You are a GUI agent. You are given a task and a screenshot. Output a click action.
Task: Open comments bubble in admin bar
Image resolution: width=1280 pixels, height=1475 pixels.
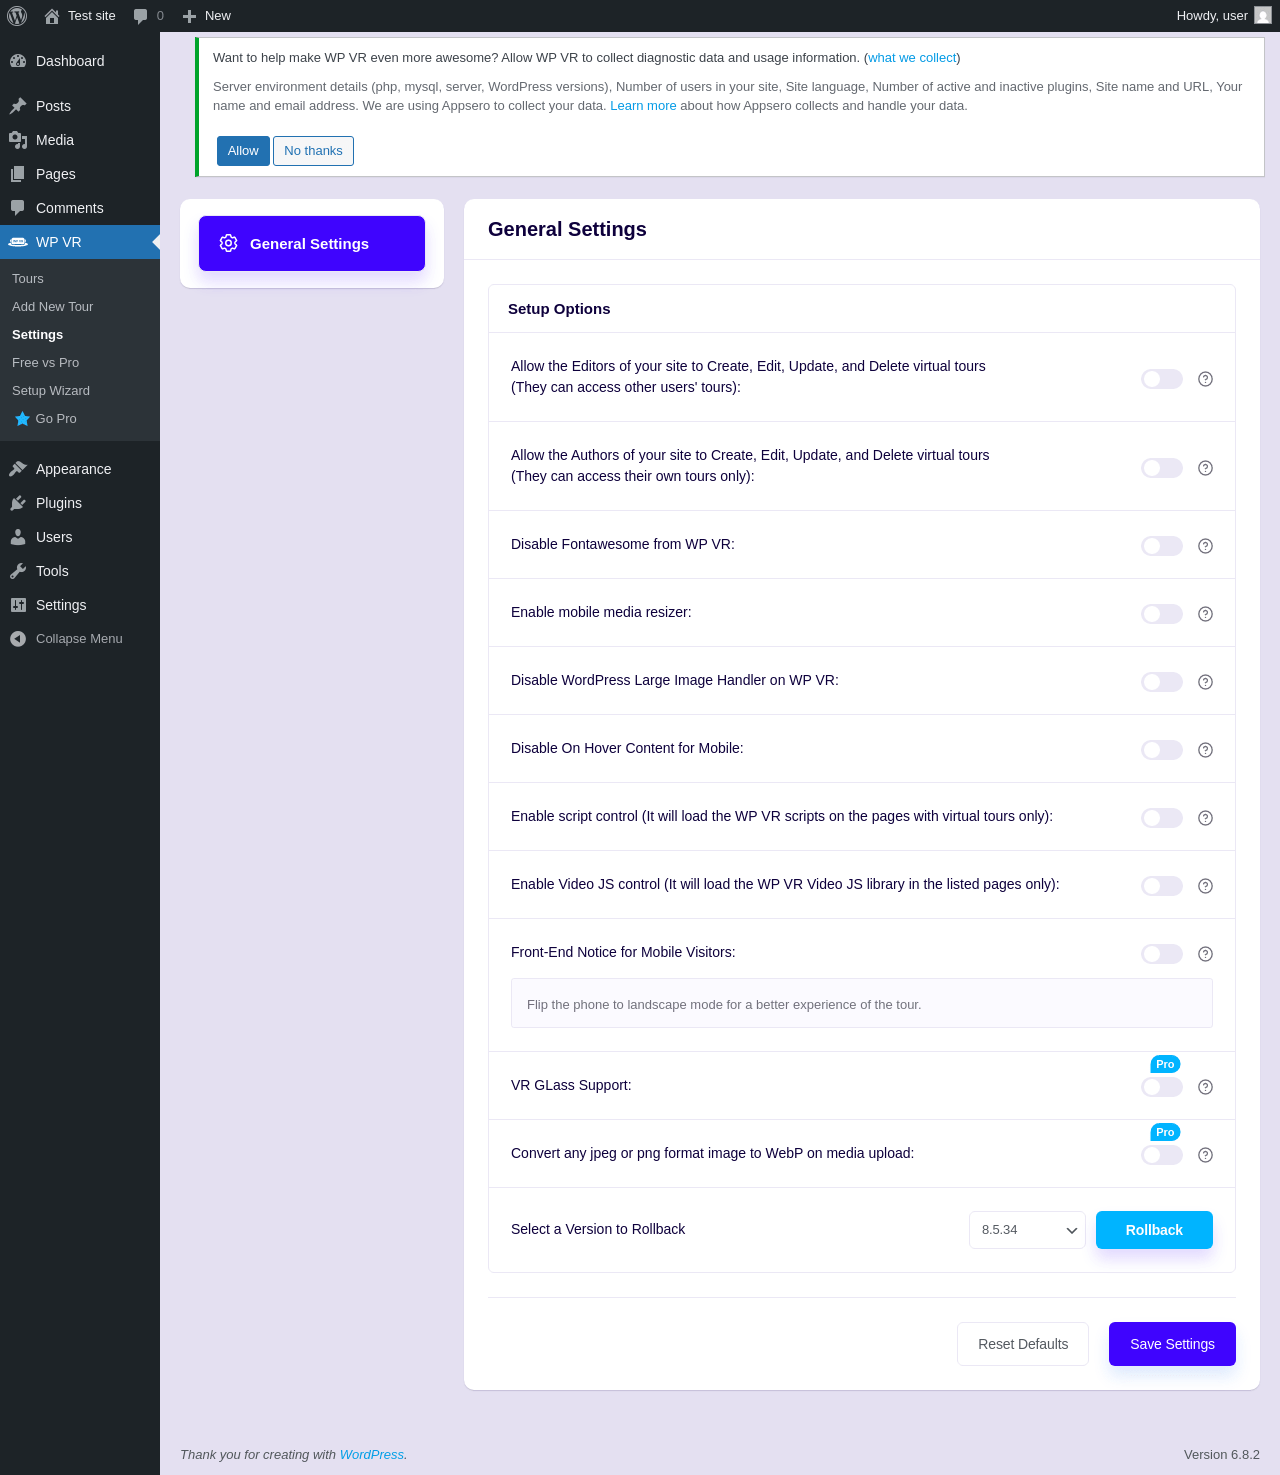(140, 16)
